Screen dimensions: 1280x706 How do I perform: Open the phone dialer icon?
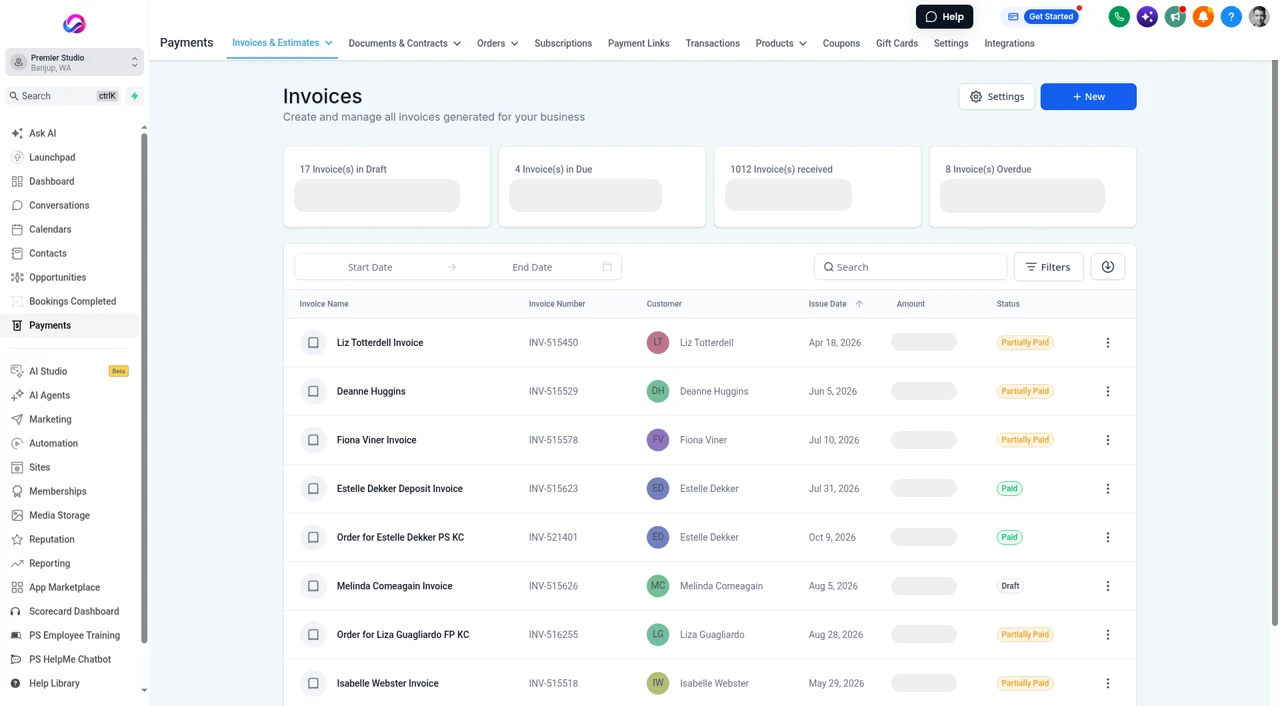pos(1119,17)
